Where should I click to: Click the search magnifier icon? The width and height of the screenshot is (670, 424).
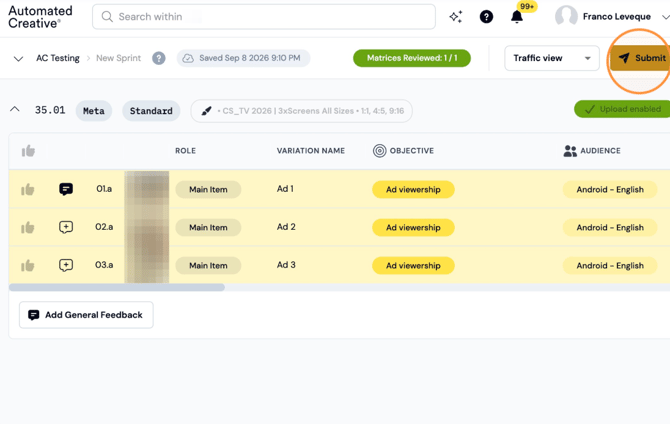(107, 17)
